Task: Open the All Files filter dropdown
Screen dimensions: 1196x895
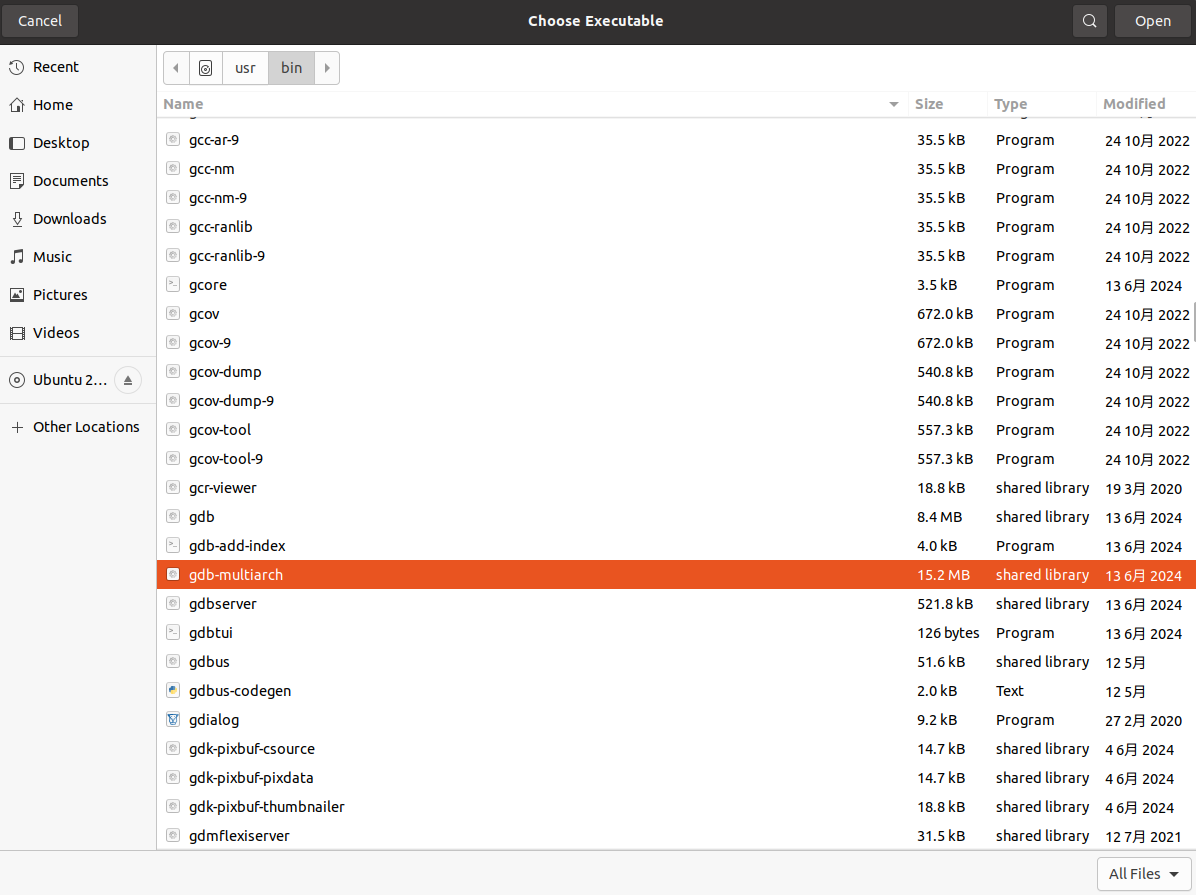Action: point(1143,874)
